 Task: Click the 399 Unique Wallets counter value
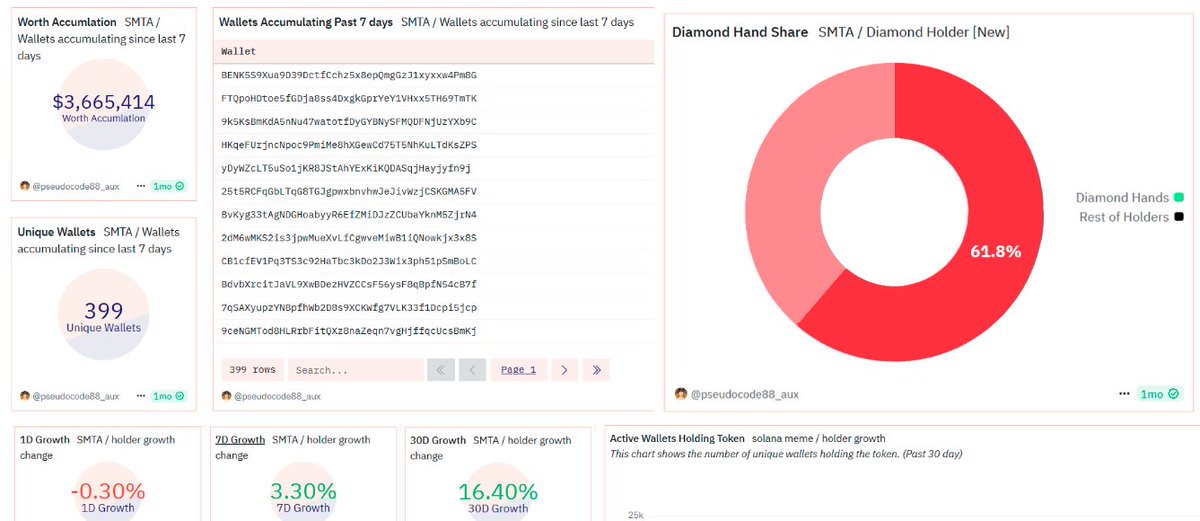(104, 311)
